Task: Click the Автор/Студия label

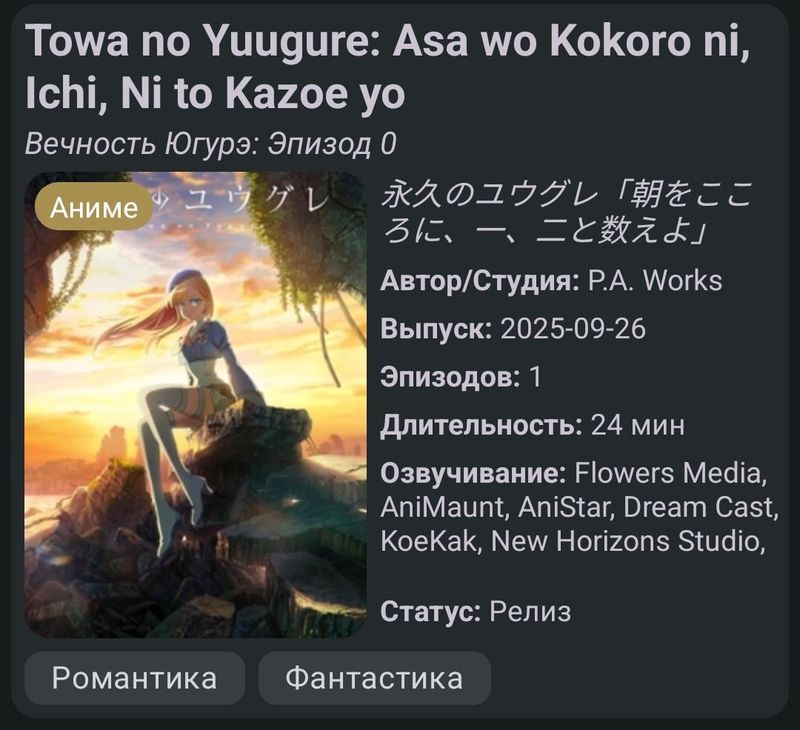Action: [x=480, y=281]
